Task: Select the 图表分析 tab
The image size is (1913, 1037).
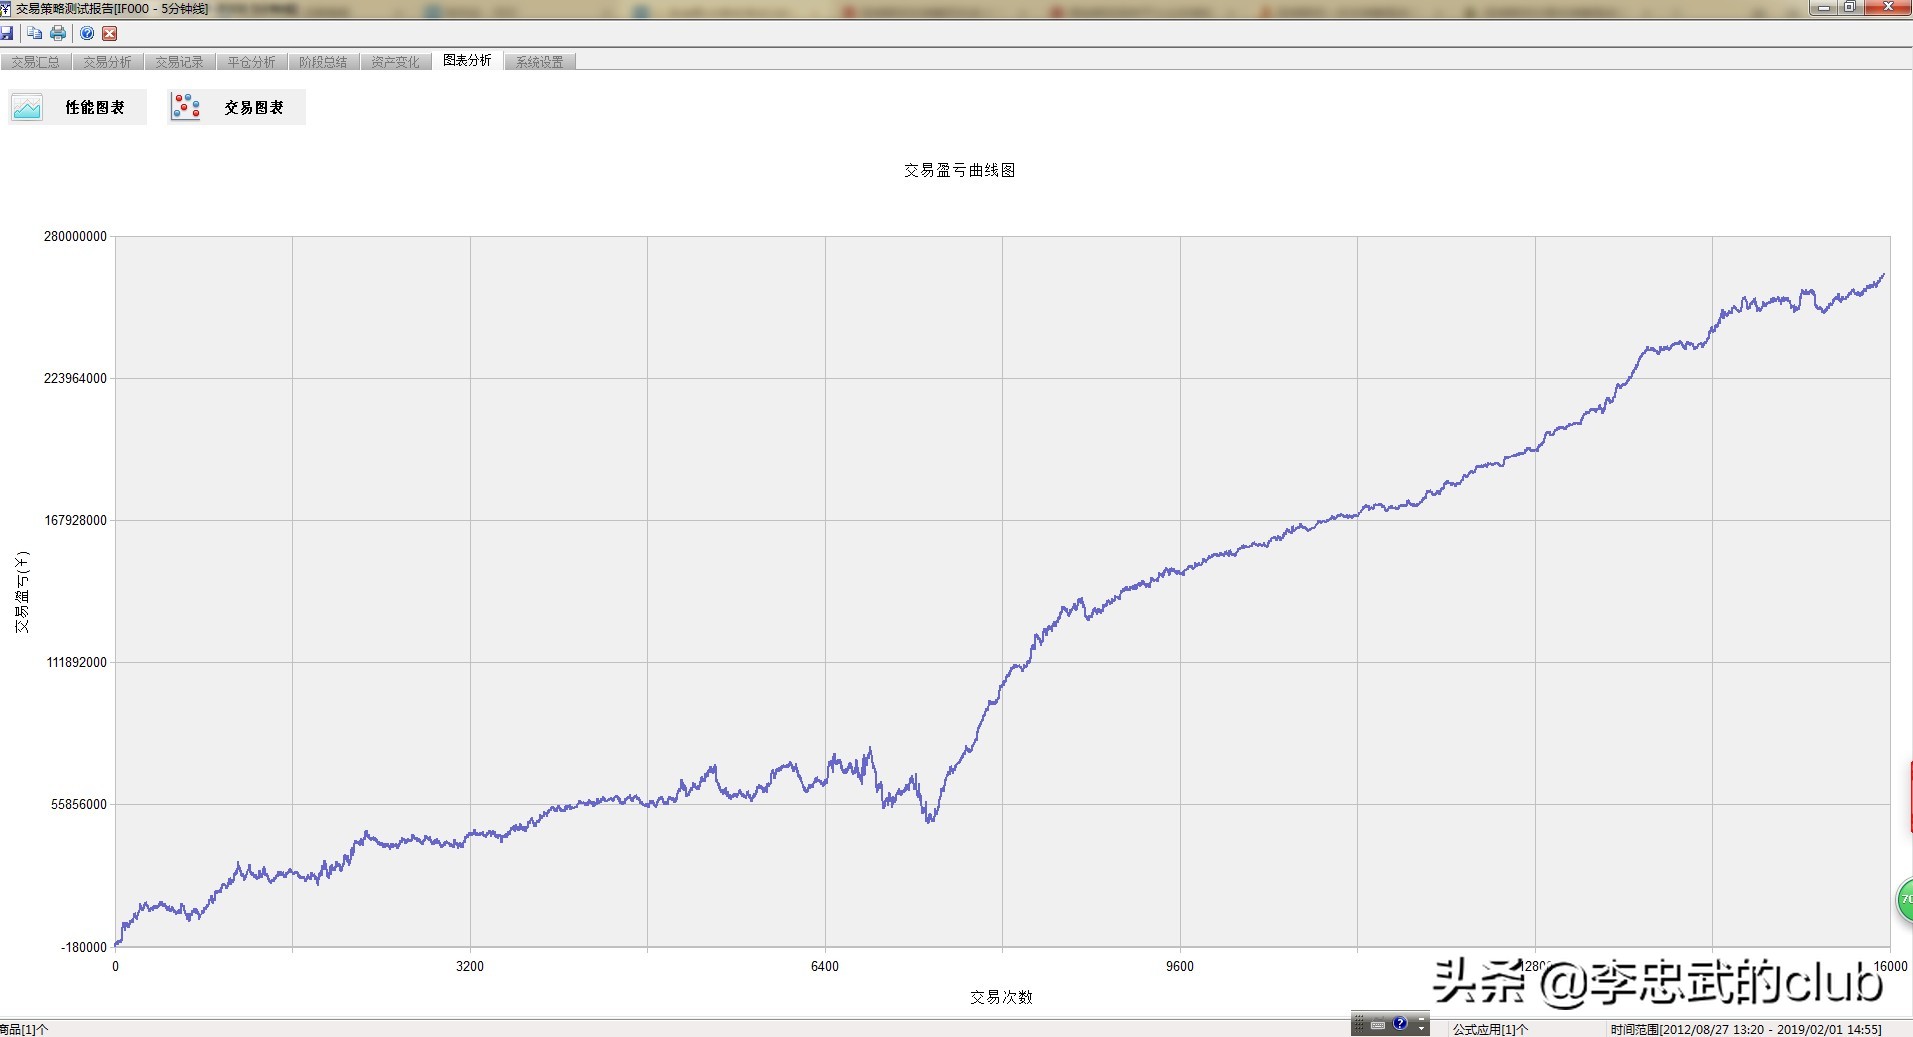Action: pyautogui.click(x=467, y=60)
